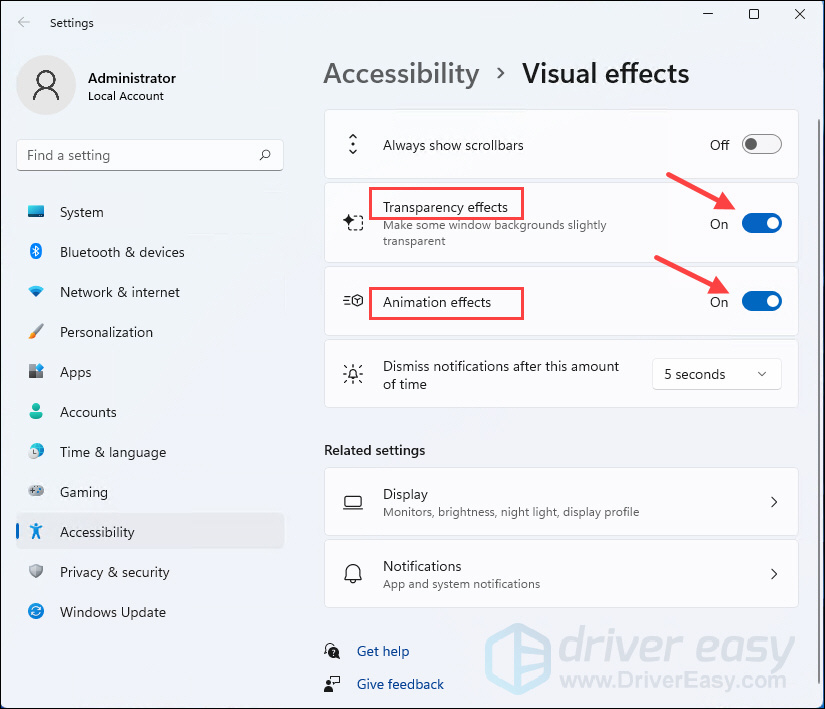Select Personalization in sidebar

150,332
